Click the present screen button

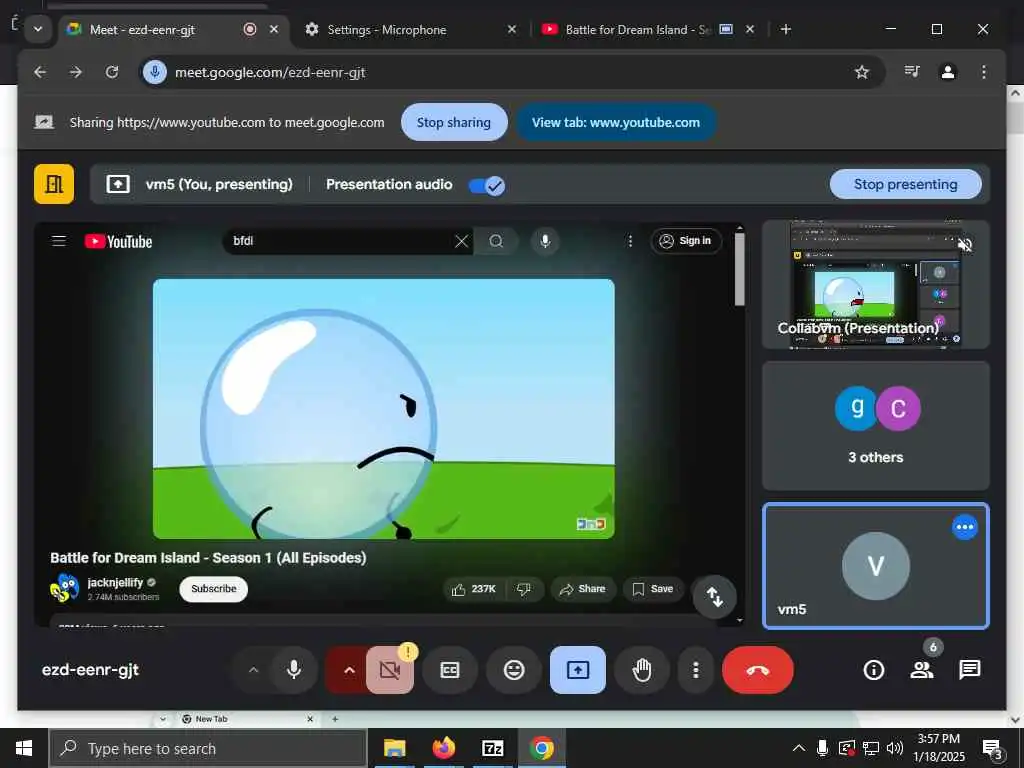(x=578, y=669)
